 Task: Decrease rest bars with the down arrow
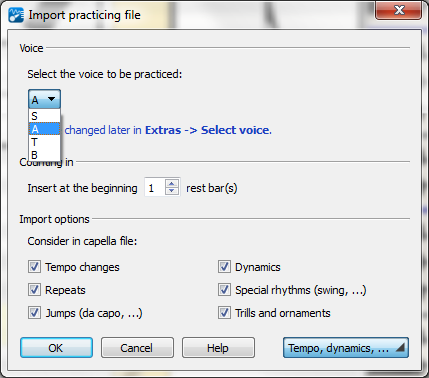pos(172,191)
